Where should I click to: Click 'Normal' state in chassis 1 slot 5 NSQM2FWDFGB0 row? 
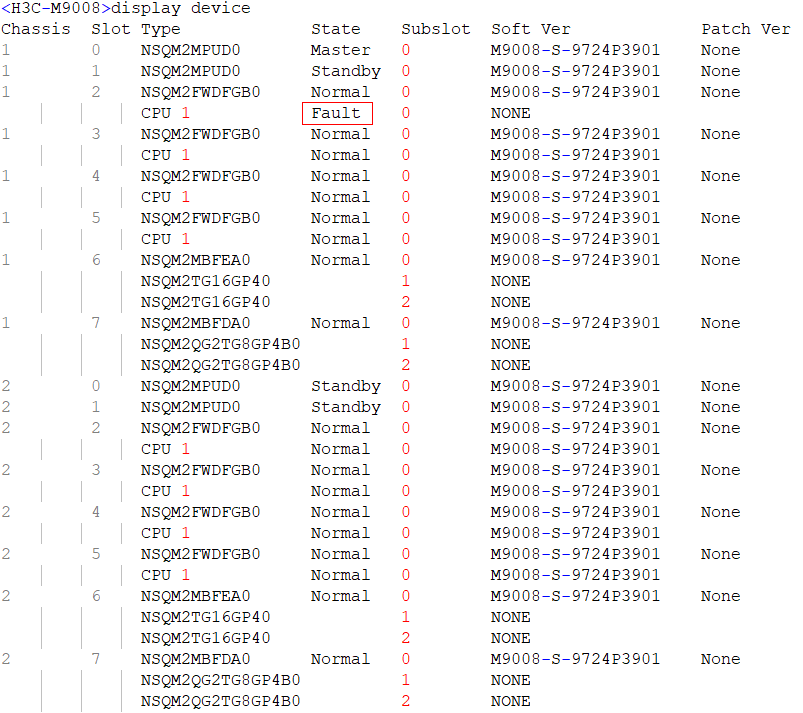(341, 218)
